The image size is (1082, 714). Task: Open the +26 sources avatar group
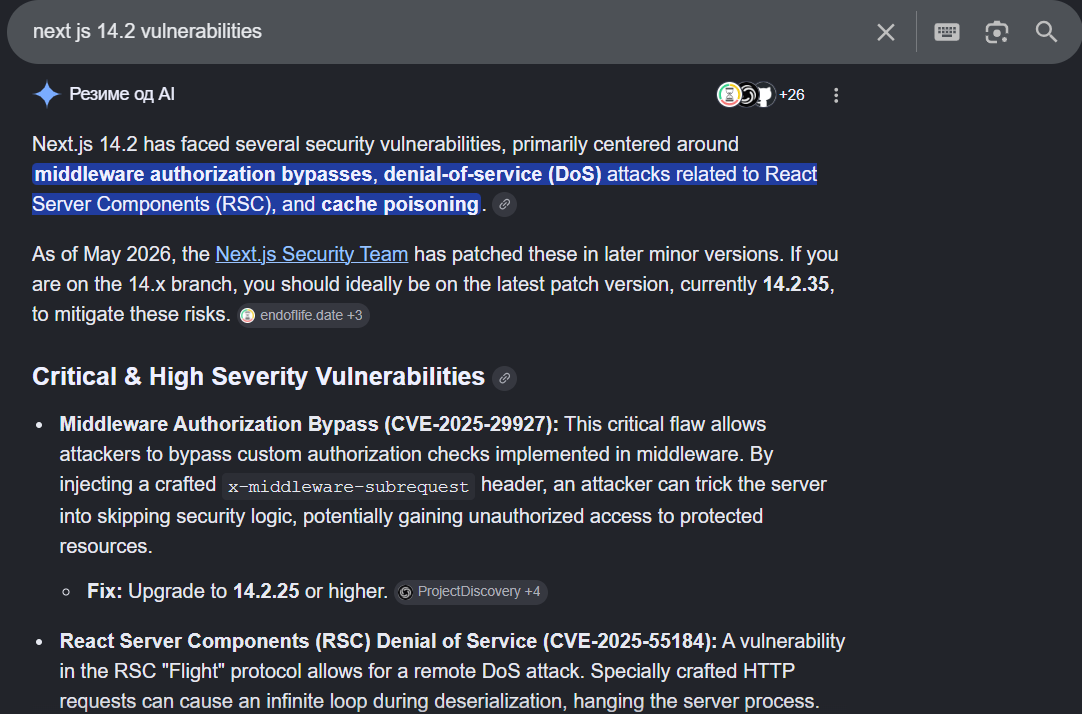tap(760, 95)
